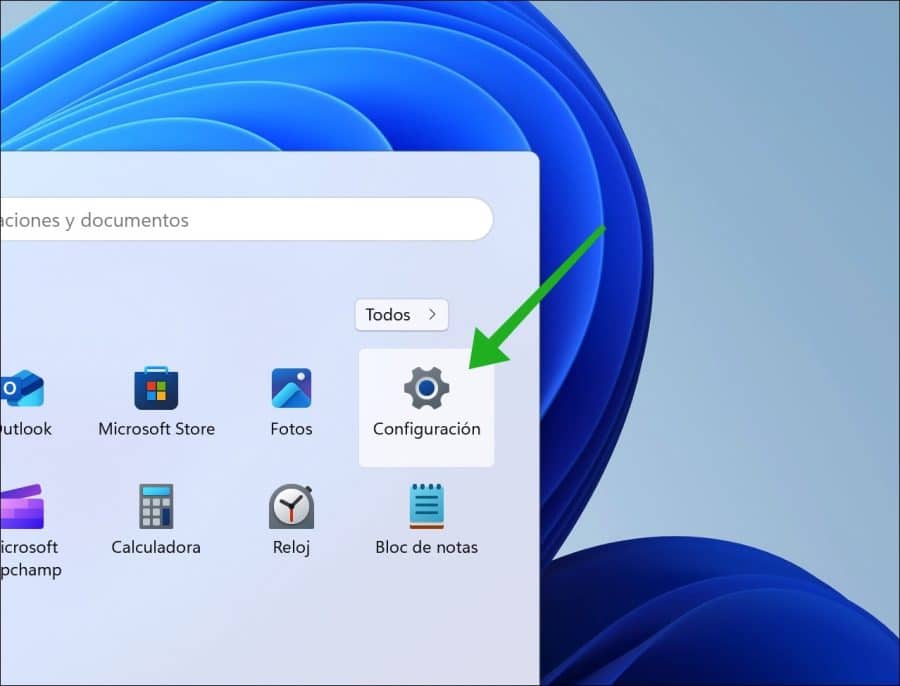This screenshot has width=900, height=686.
Task: Click the 'Fotos' label text
Action: pos(291,428)
